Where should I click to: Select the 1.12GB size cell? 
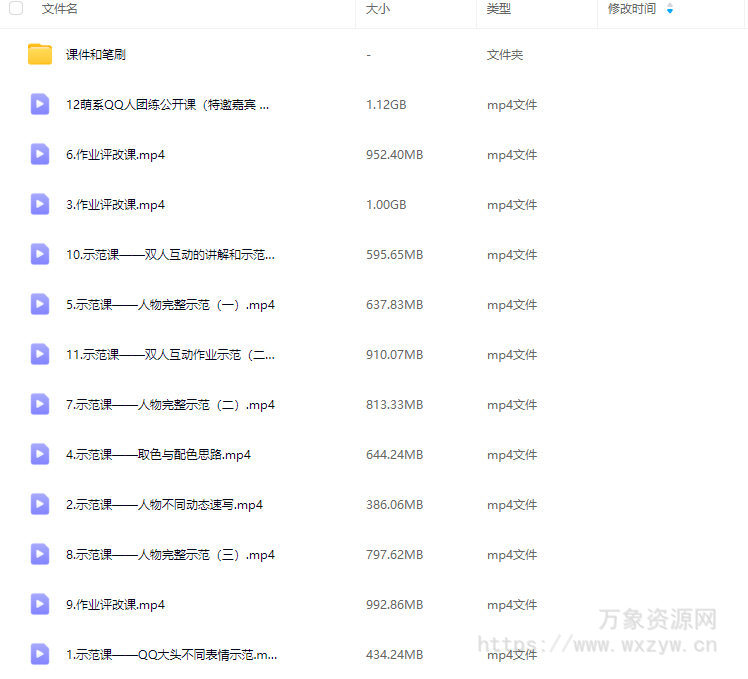386,104
